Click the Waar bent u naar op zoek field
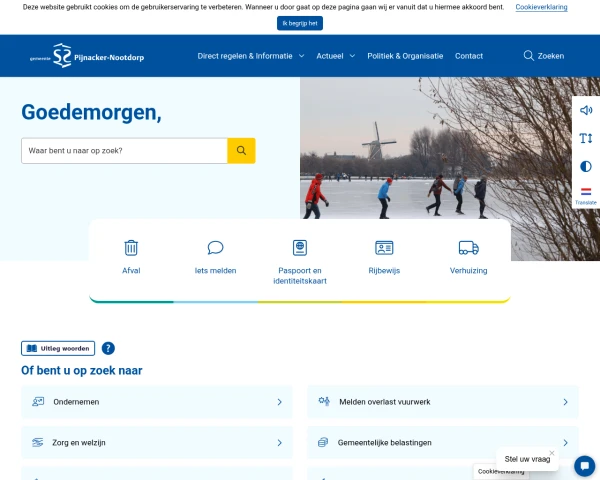The width and height of the screenshot is (600, 480). point(125,151)
